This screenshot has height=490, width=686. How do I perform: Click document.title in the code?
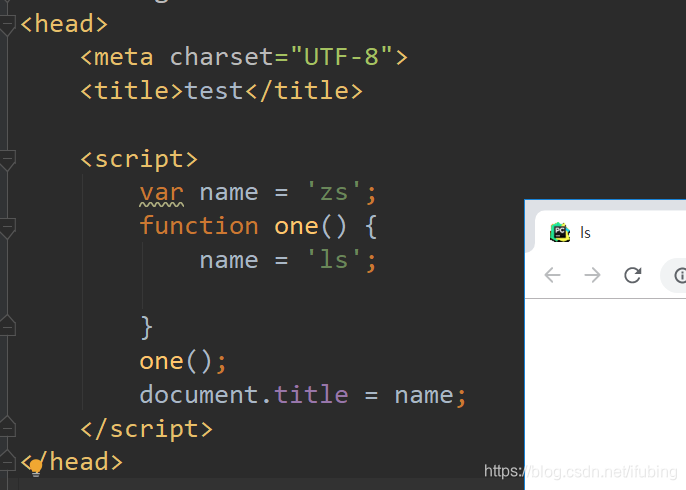[244, 395]
